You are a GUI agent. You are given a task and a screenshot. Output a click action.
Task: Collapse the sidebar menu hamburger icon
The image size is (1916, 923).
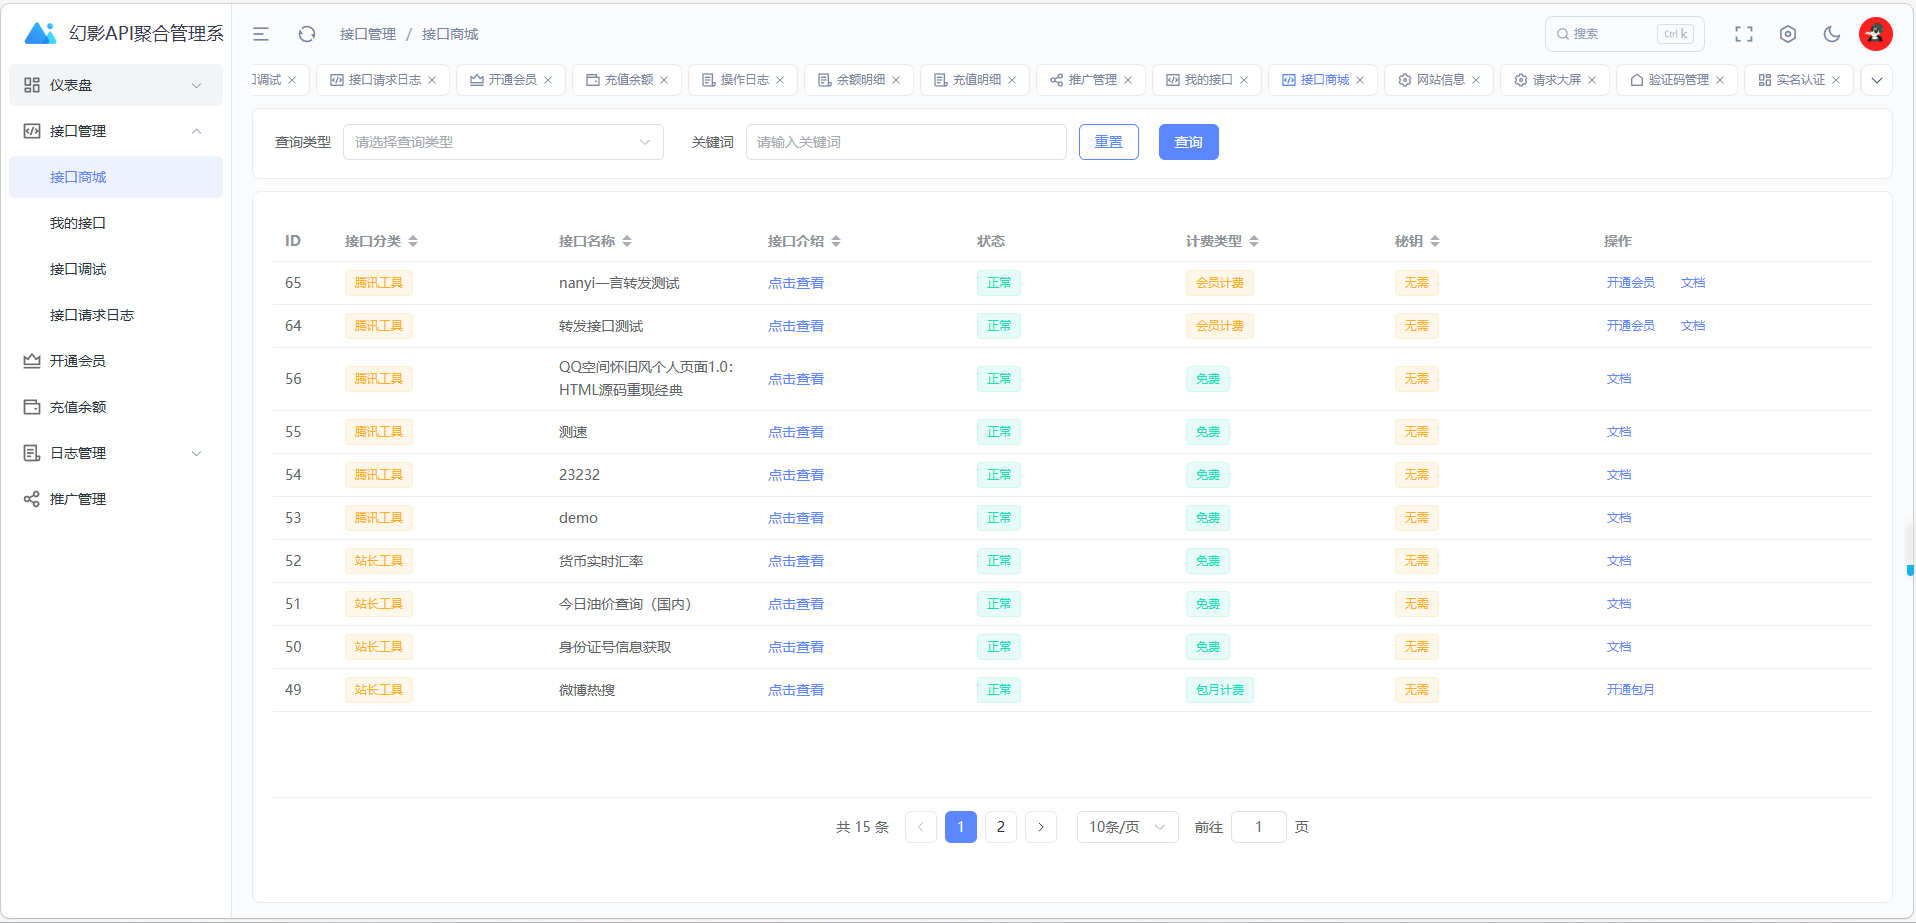(x=261, y=34)
